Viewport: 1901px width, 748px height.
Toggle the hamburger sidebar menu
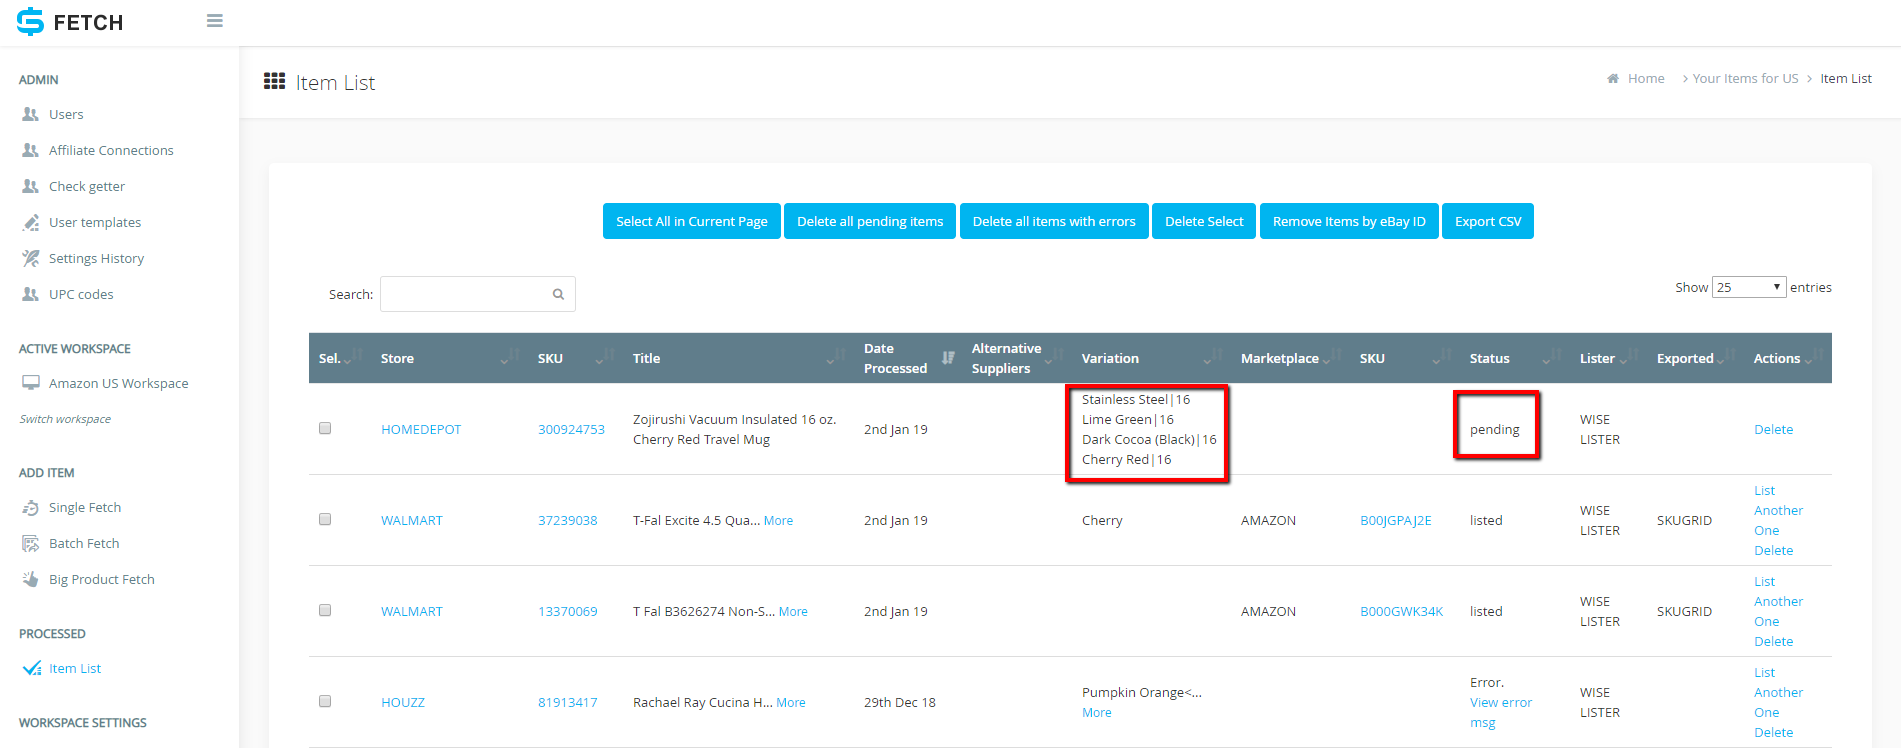coord(214,21)
